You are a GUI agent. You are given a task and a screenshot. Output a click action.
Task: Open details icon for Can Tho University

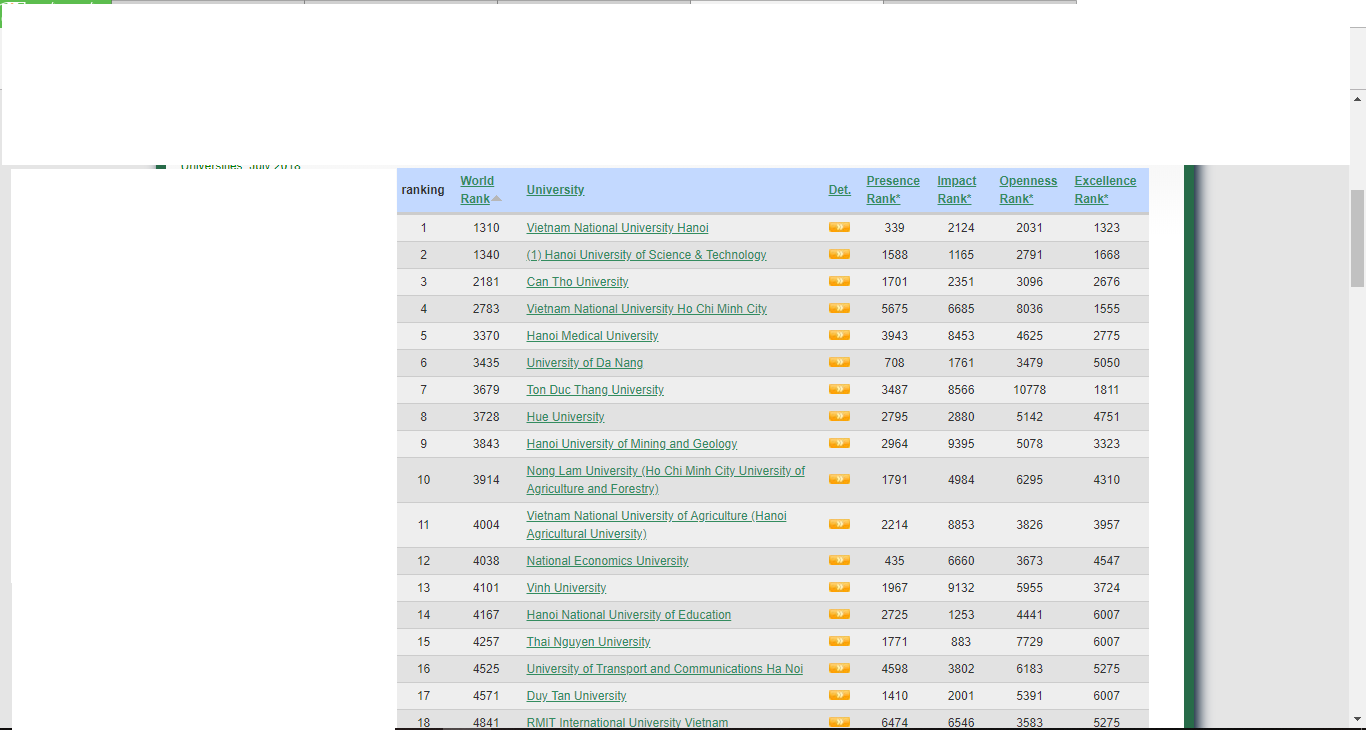click(x=839, y=281)
